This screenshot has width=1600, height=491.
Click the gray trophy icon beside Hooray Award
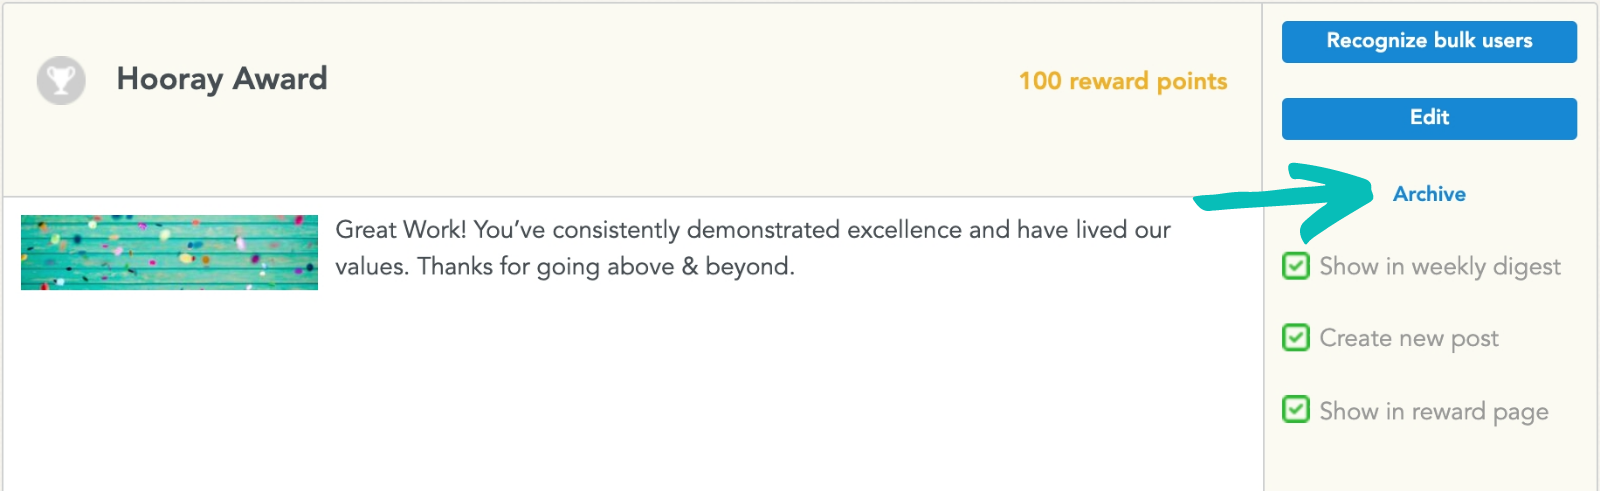(61, 80)
